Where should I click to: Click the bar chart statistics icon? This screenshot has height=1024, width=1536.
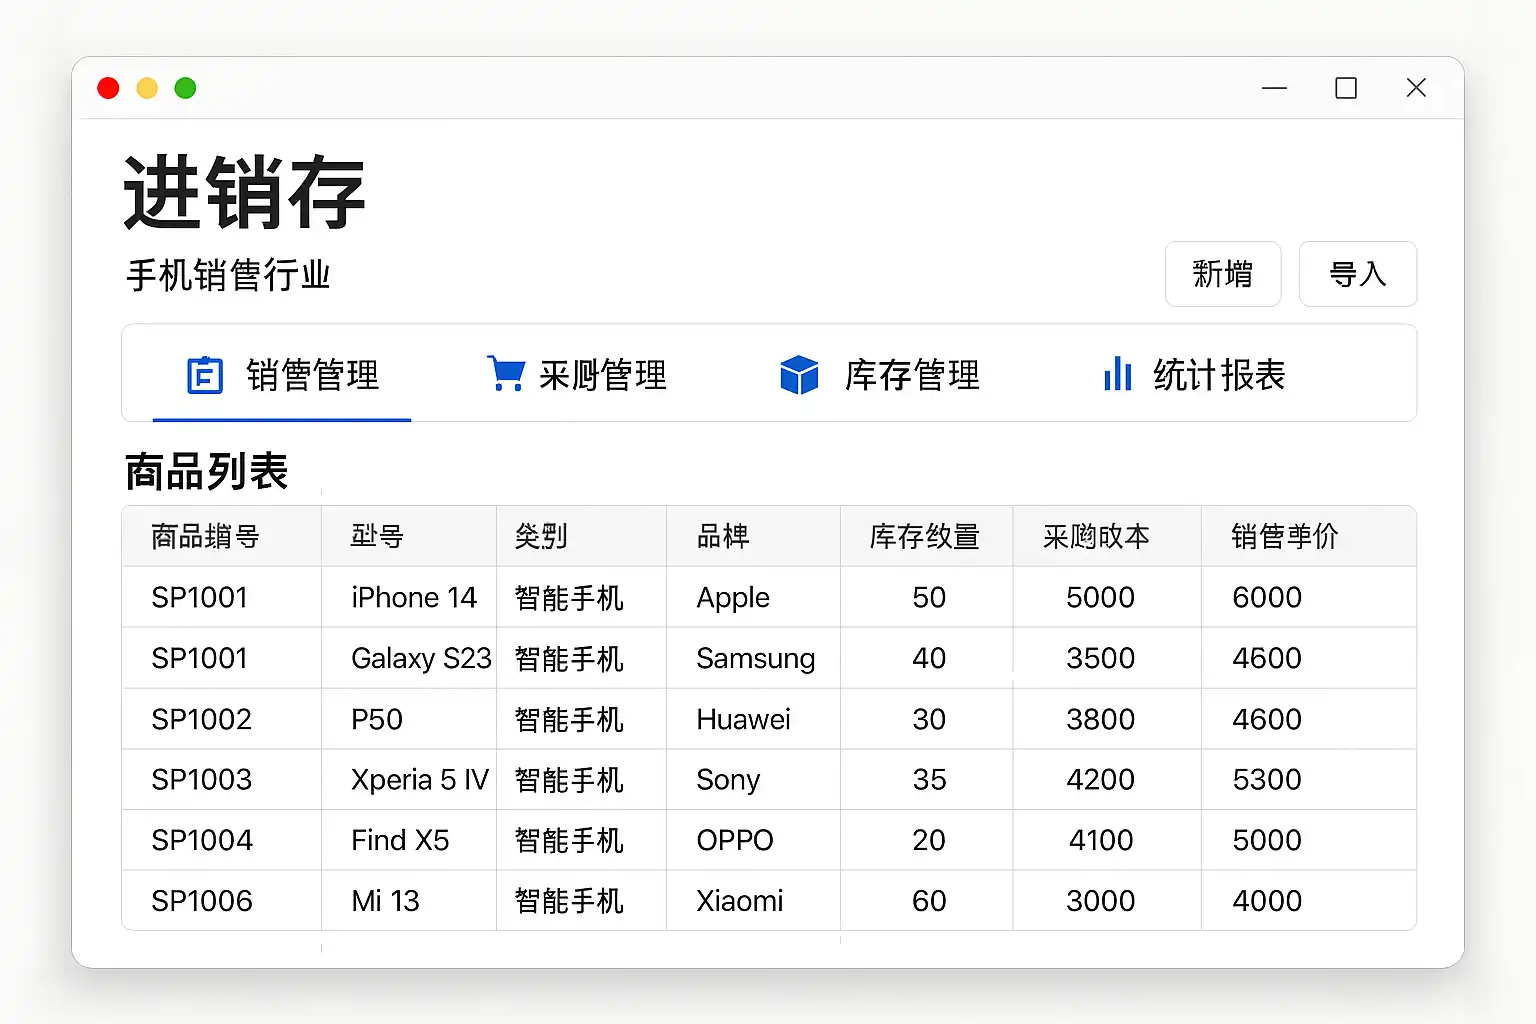1117,374
